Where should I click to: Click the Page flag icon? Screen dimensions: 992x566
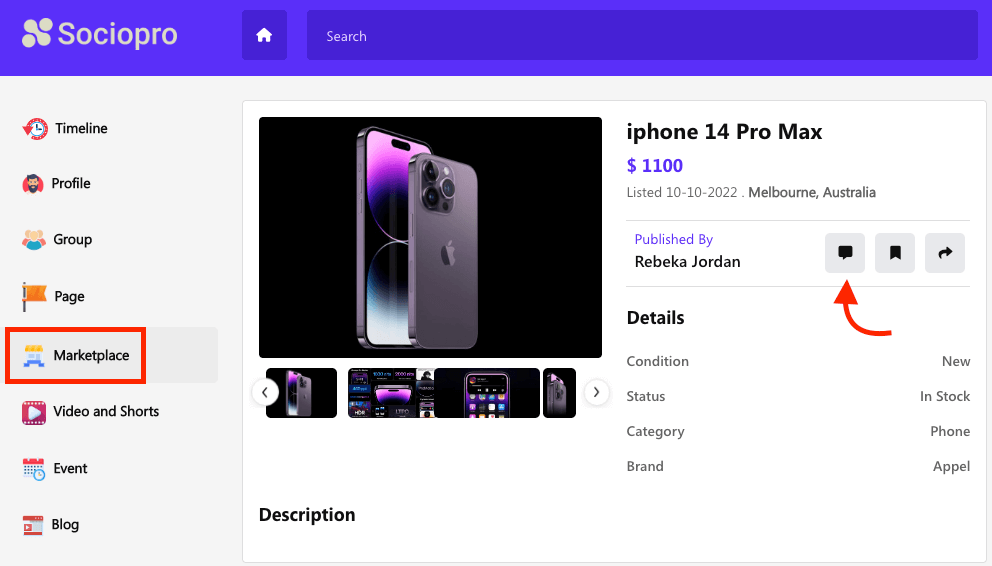(35, 296)
